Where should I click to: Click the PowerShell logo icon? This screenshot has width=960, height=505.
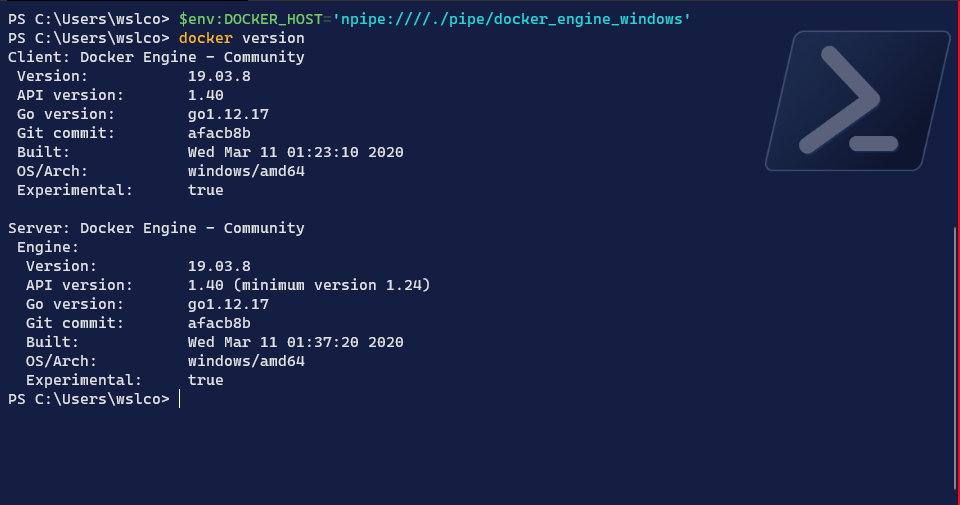tap(855, 100)
